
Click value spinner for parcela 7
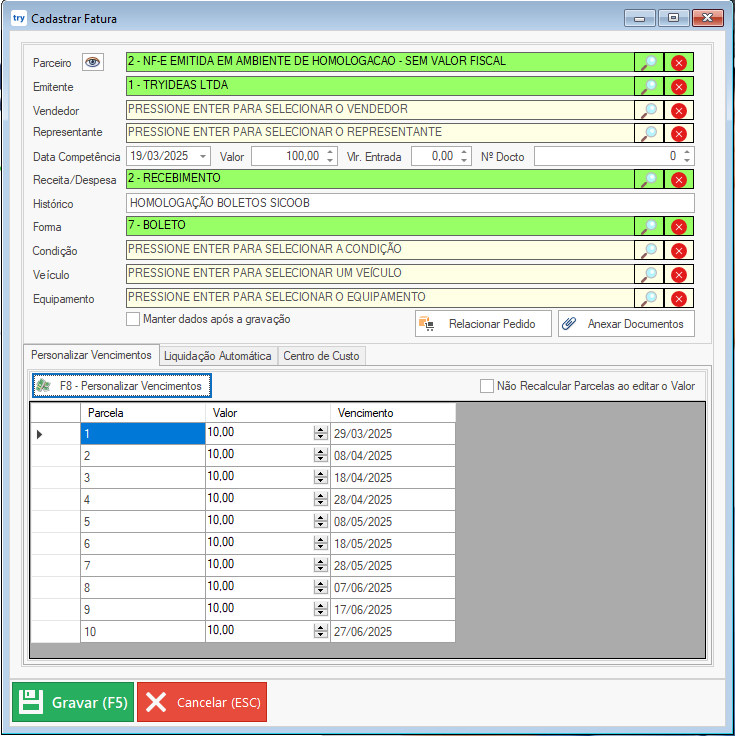click(321, 565)
